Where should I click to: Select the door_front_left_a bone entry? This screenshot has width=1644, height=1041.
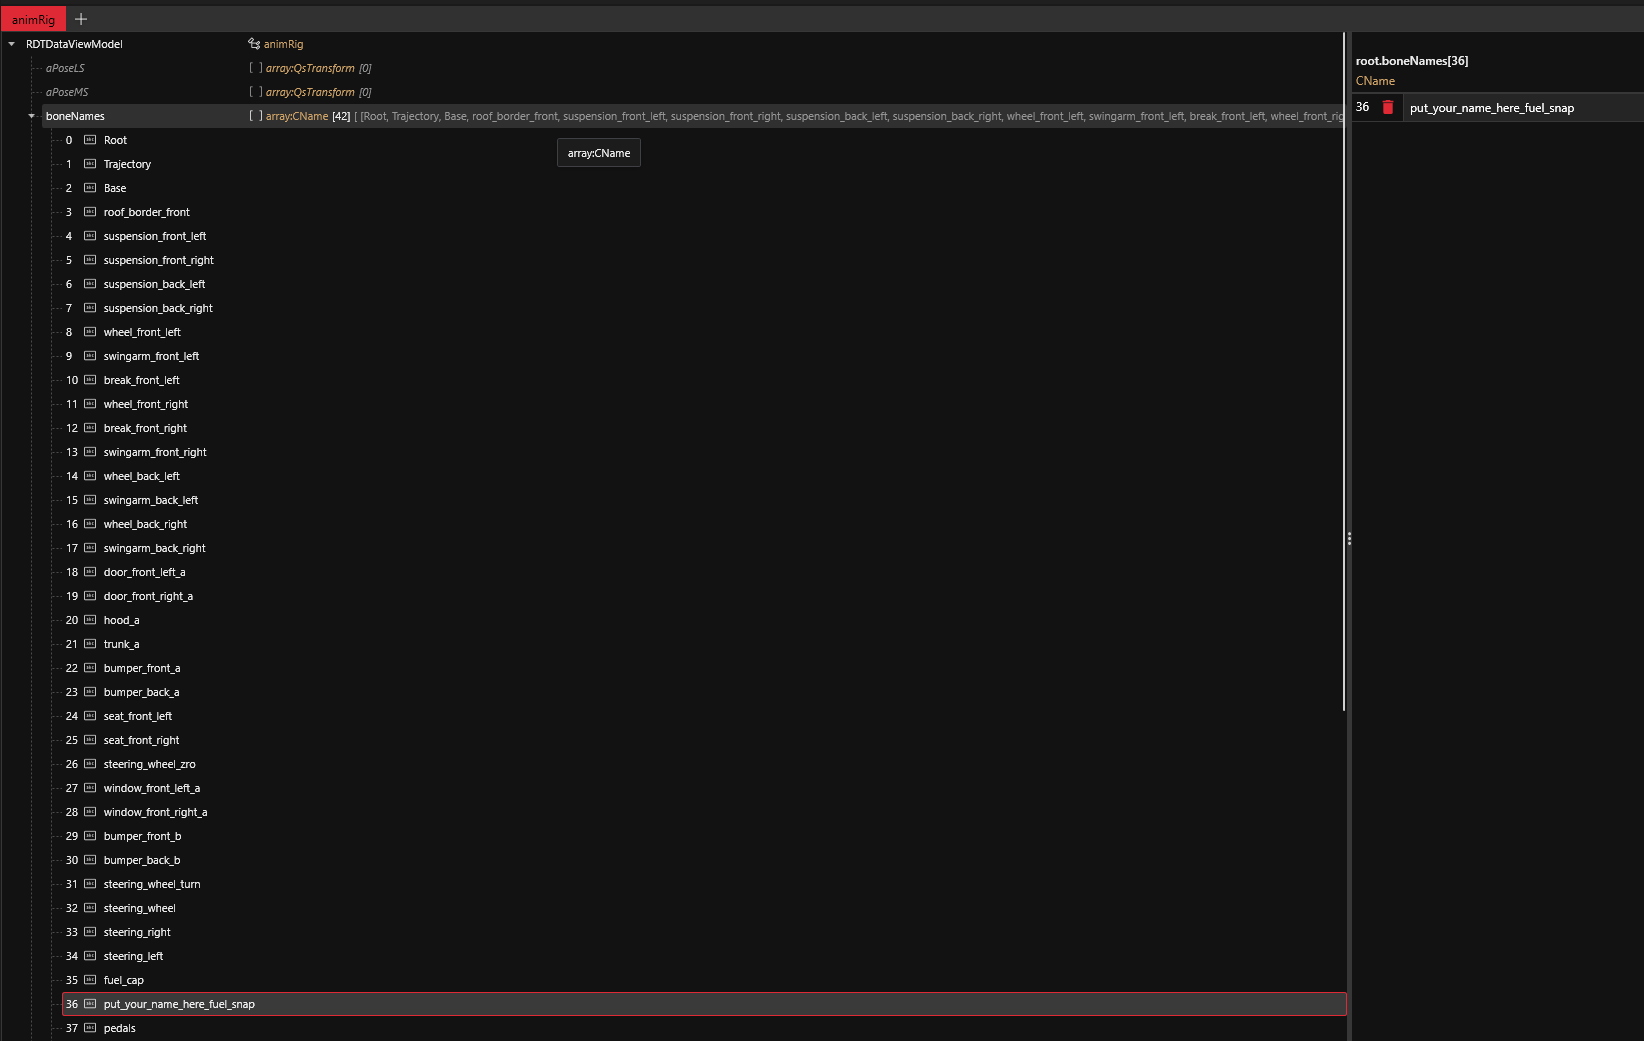[x=144, y=572]
